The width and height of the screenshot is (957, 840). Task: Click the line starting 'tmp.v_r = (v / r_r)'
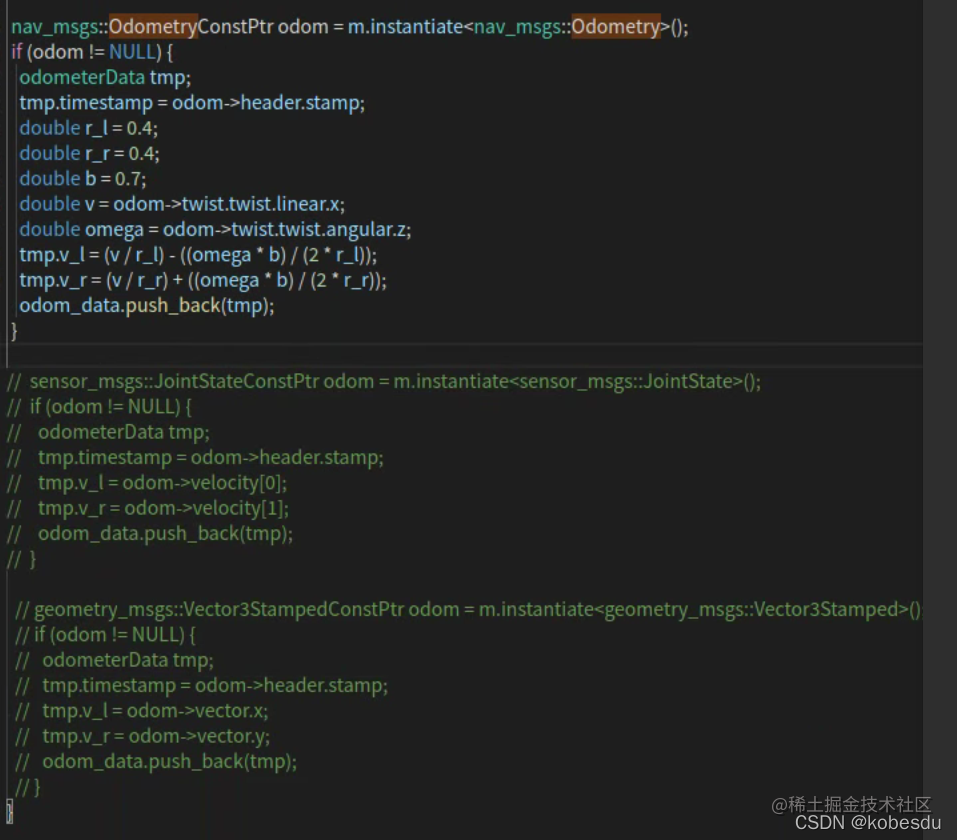(203, 280)
